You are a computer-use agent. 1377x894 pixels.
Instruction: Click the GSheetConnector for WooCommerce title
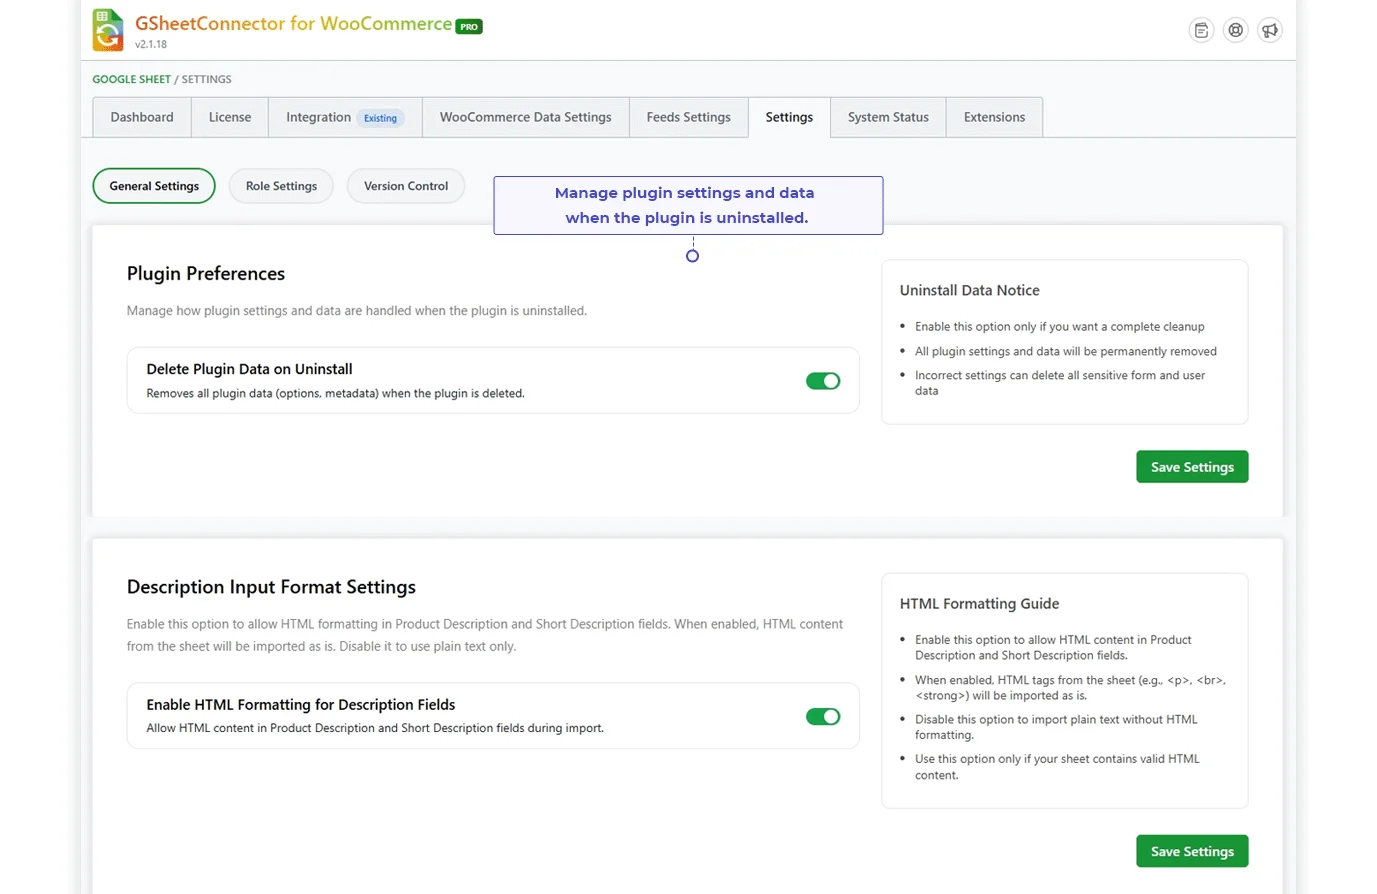(x=294, y=24)
